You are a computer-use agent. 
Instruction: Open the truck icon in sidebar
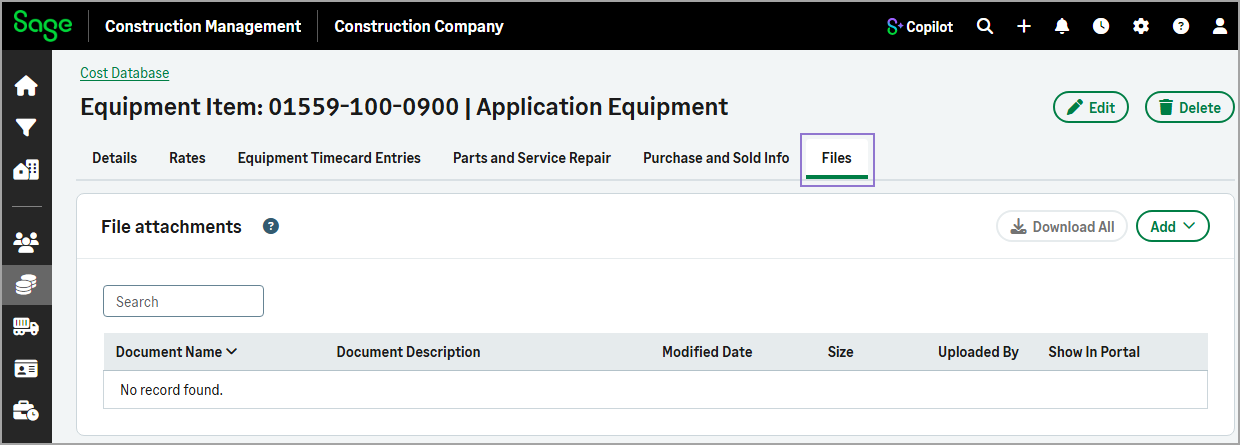pyautogui.click(x=26, y=327)
